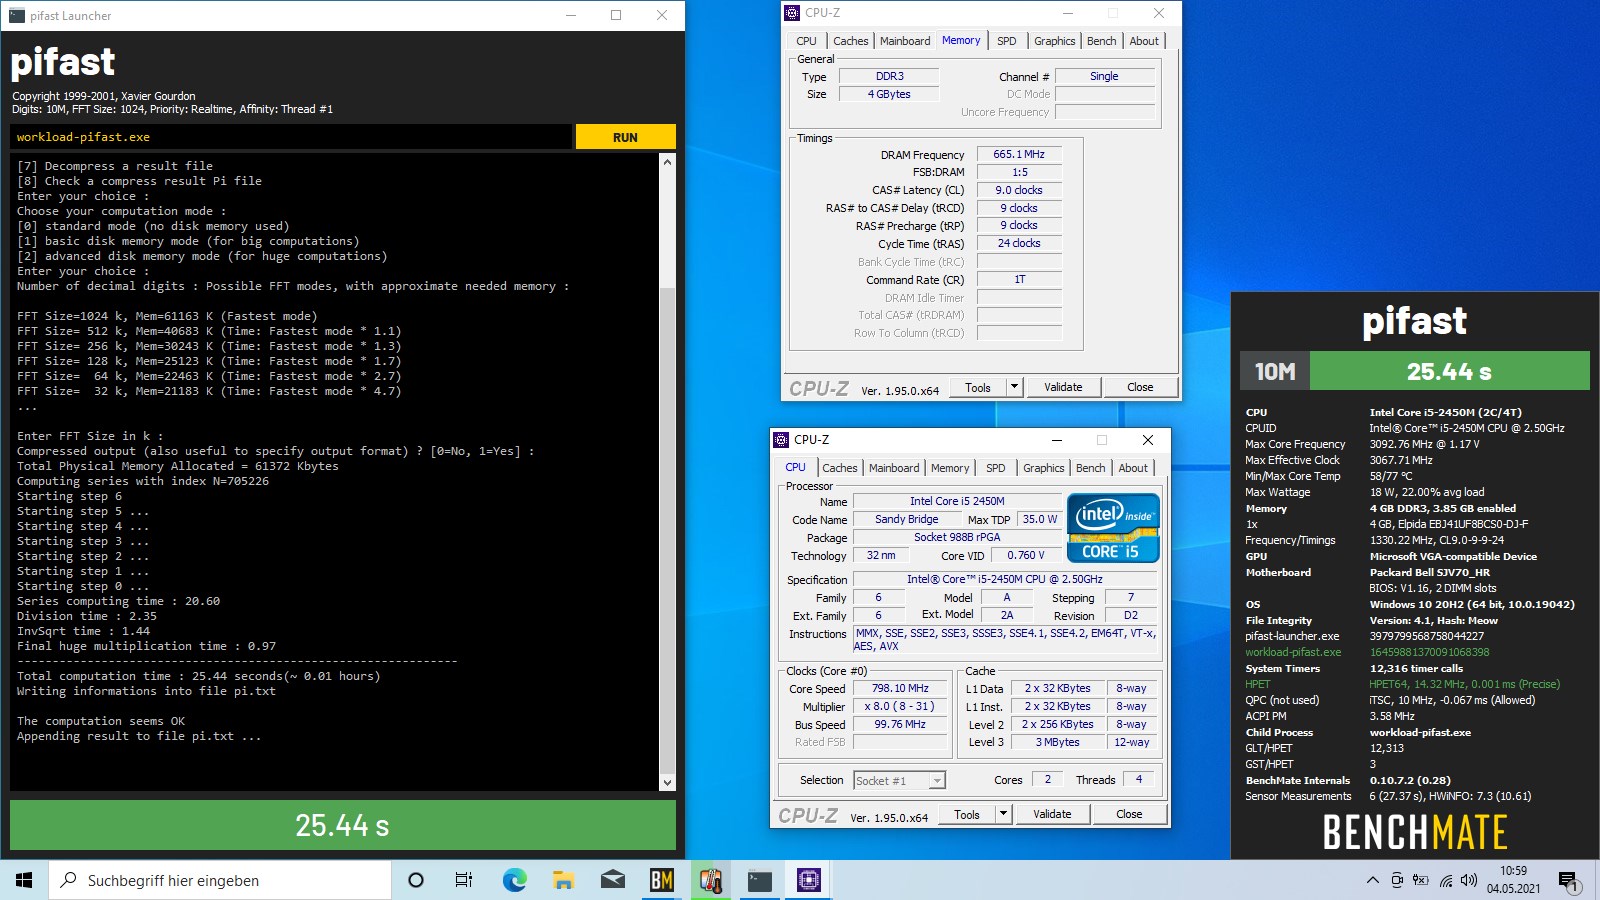Click Core Speed value 798.10 MHz
1600x900 pixels.
click(900, 688)
